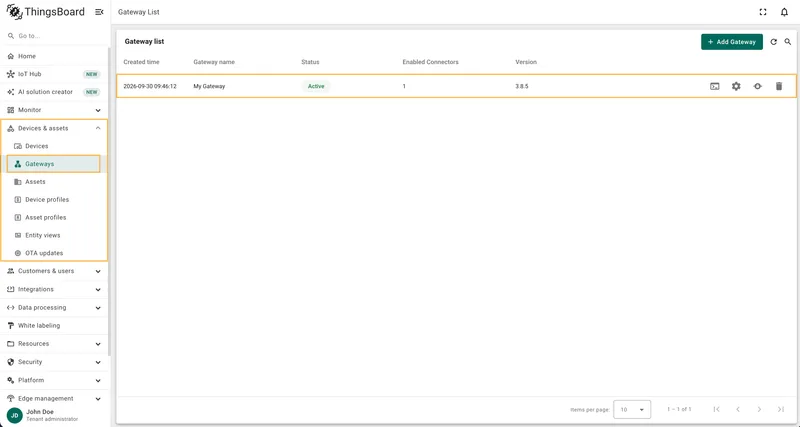The width and height of the screenshot is (800, 427).
Task: Sort by Gateway name column
Action: [x=214, y=62]
